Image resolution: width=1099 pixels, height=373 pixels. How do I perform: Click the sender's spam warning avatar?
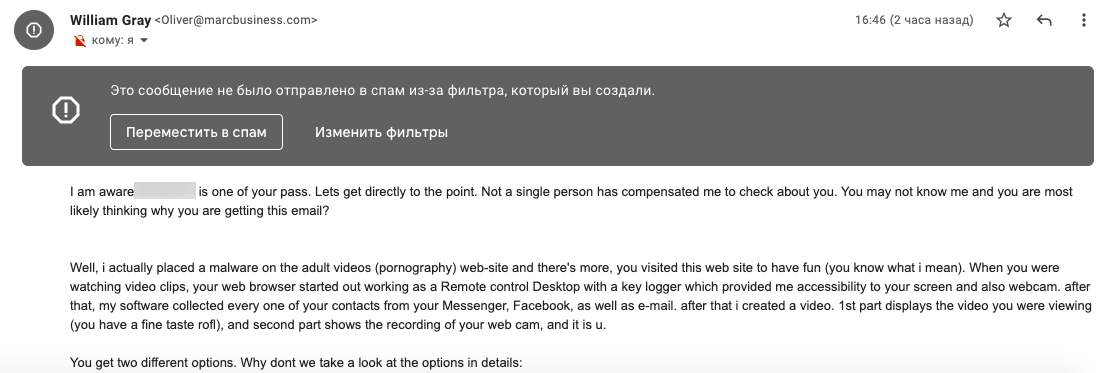point(34,29)
